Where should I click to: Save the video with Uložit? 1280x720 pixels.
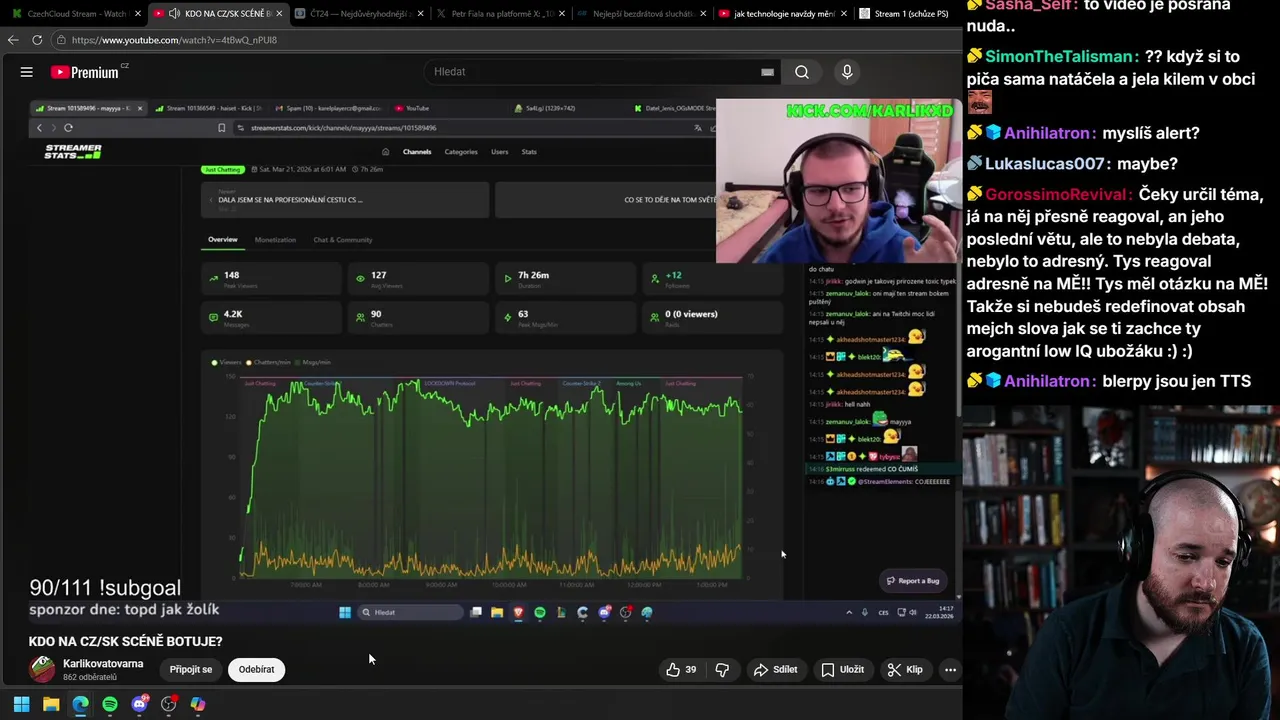pyautogui.click(x=842, y=670)
